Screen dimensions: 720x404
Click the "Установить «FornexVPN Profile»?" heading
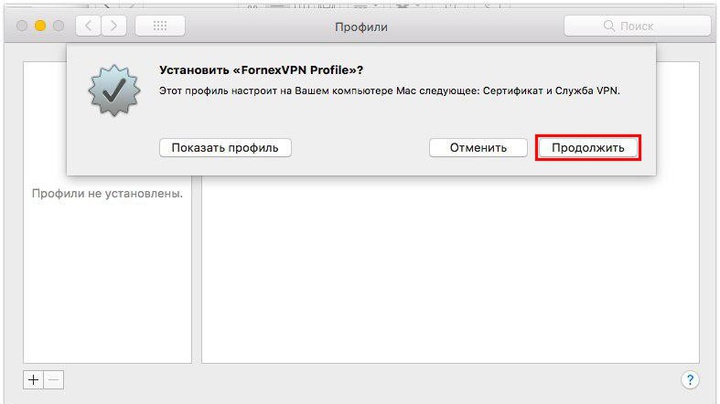coord(261,70)
